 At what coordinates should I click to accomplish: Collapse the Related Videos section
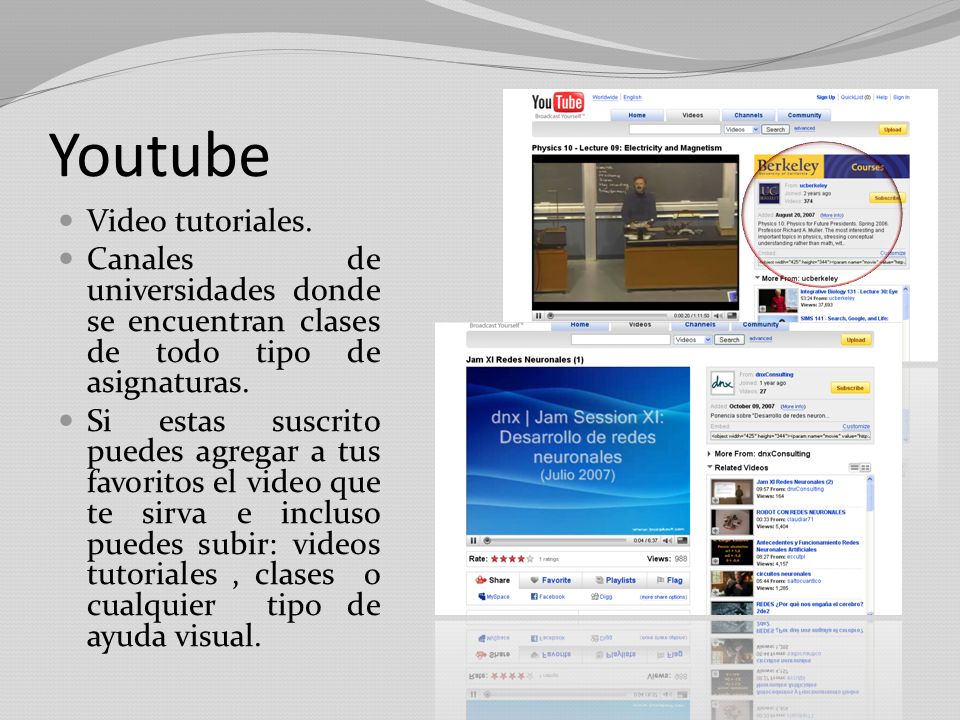point(710,467)
